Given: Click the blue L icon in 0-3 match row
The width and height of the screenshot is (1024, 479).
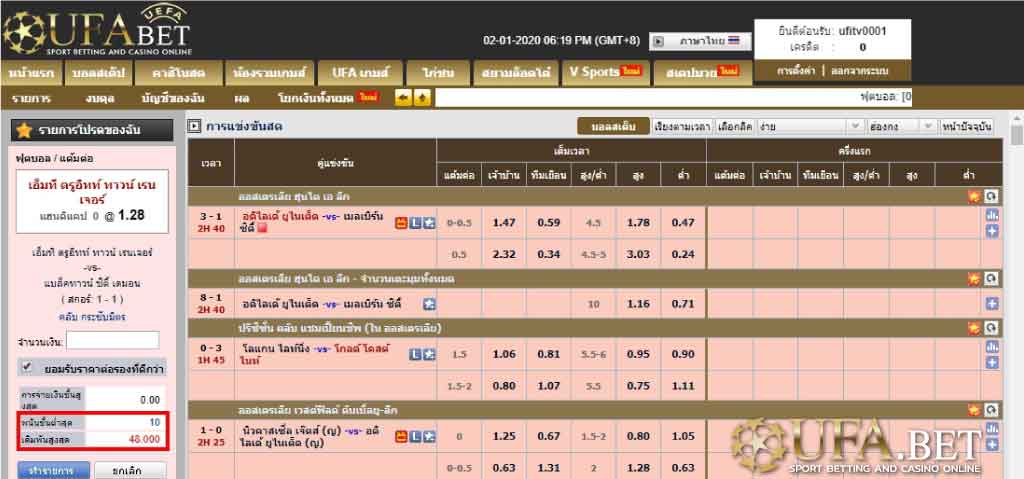Looking at the screenshot, I should click(415, 354).
